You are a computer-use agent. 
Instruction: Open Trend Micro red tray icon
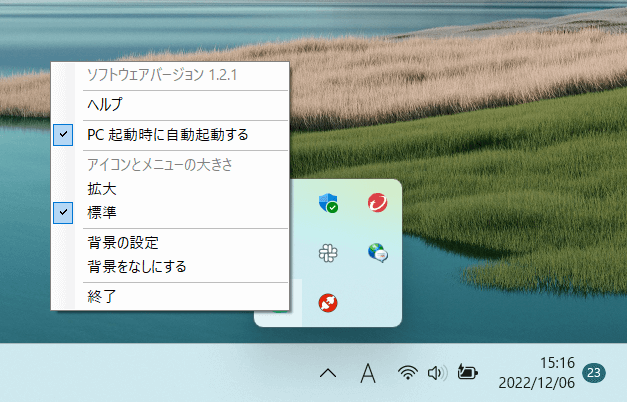[x=377, y=202]
